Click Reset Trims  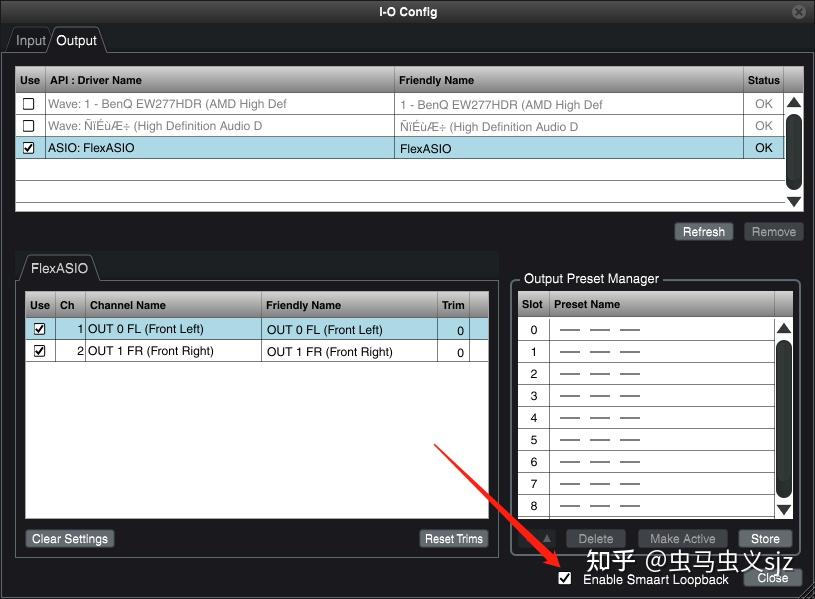454,538
